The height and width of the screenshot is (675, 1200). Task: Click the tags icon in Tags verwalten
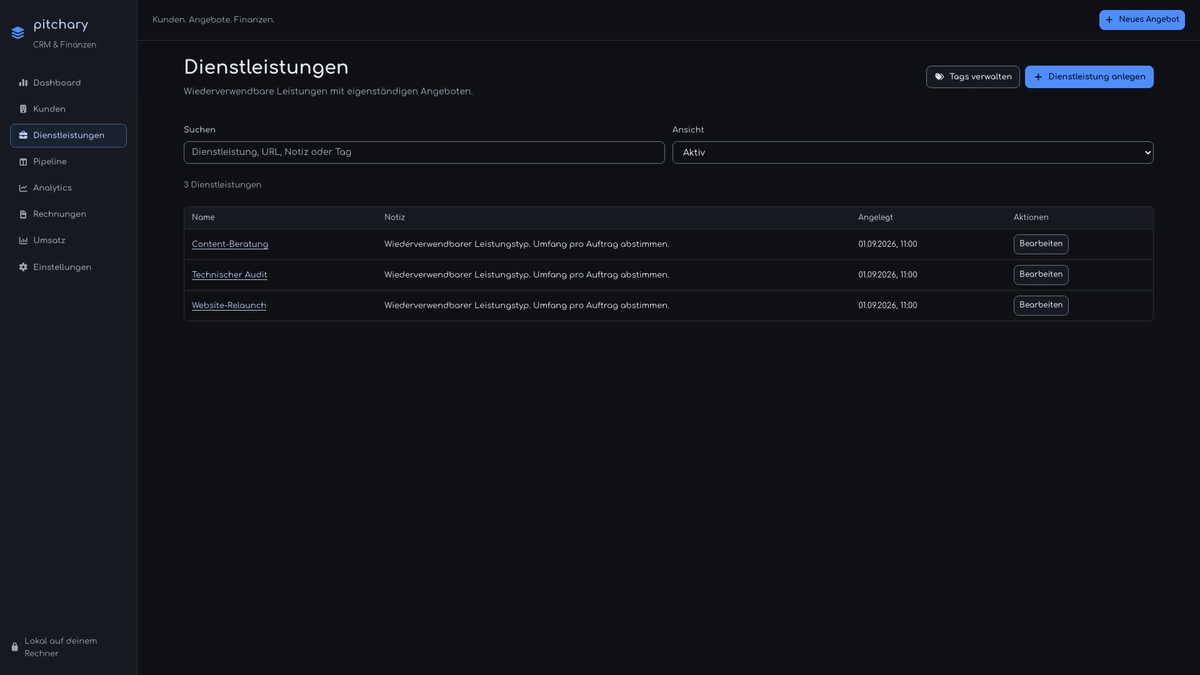point(939,77)
